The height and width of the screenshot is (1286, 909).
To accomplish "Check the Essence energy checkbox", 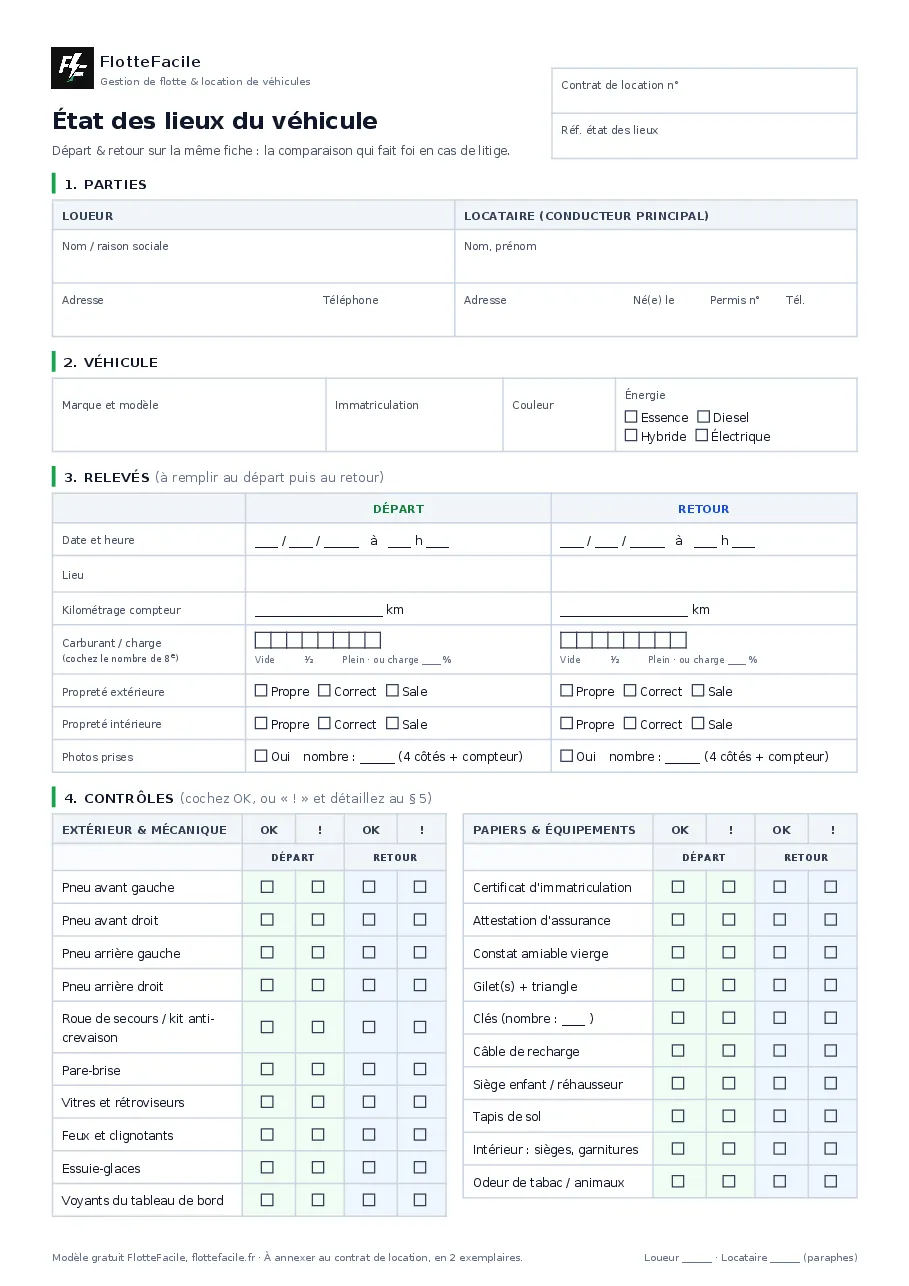I will (x=631, y=417).
